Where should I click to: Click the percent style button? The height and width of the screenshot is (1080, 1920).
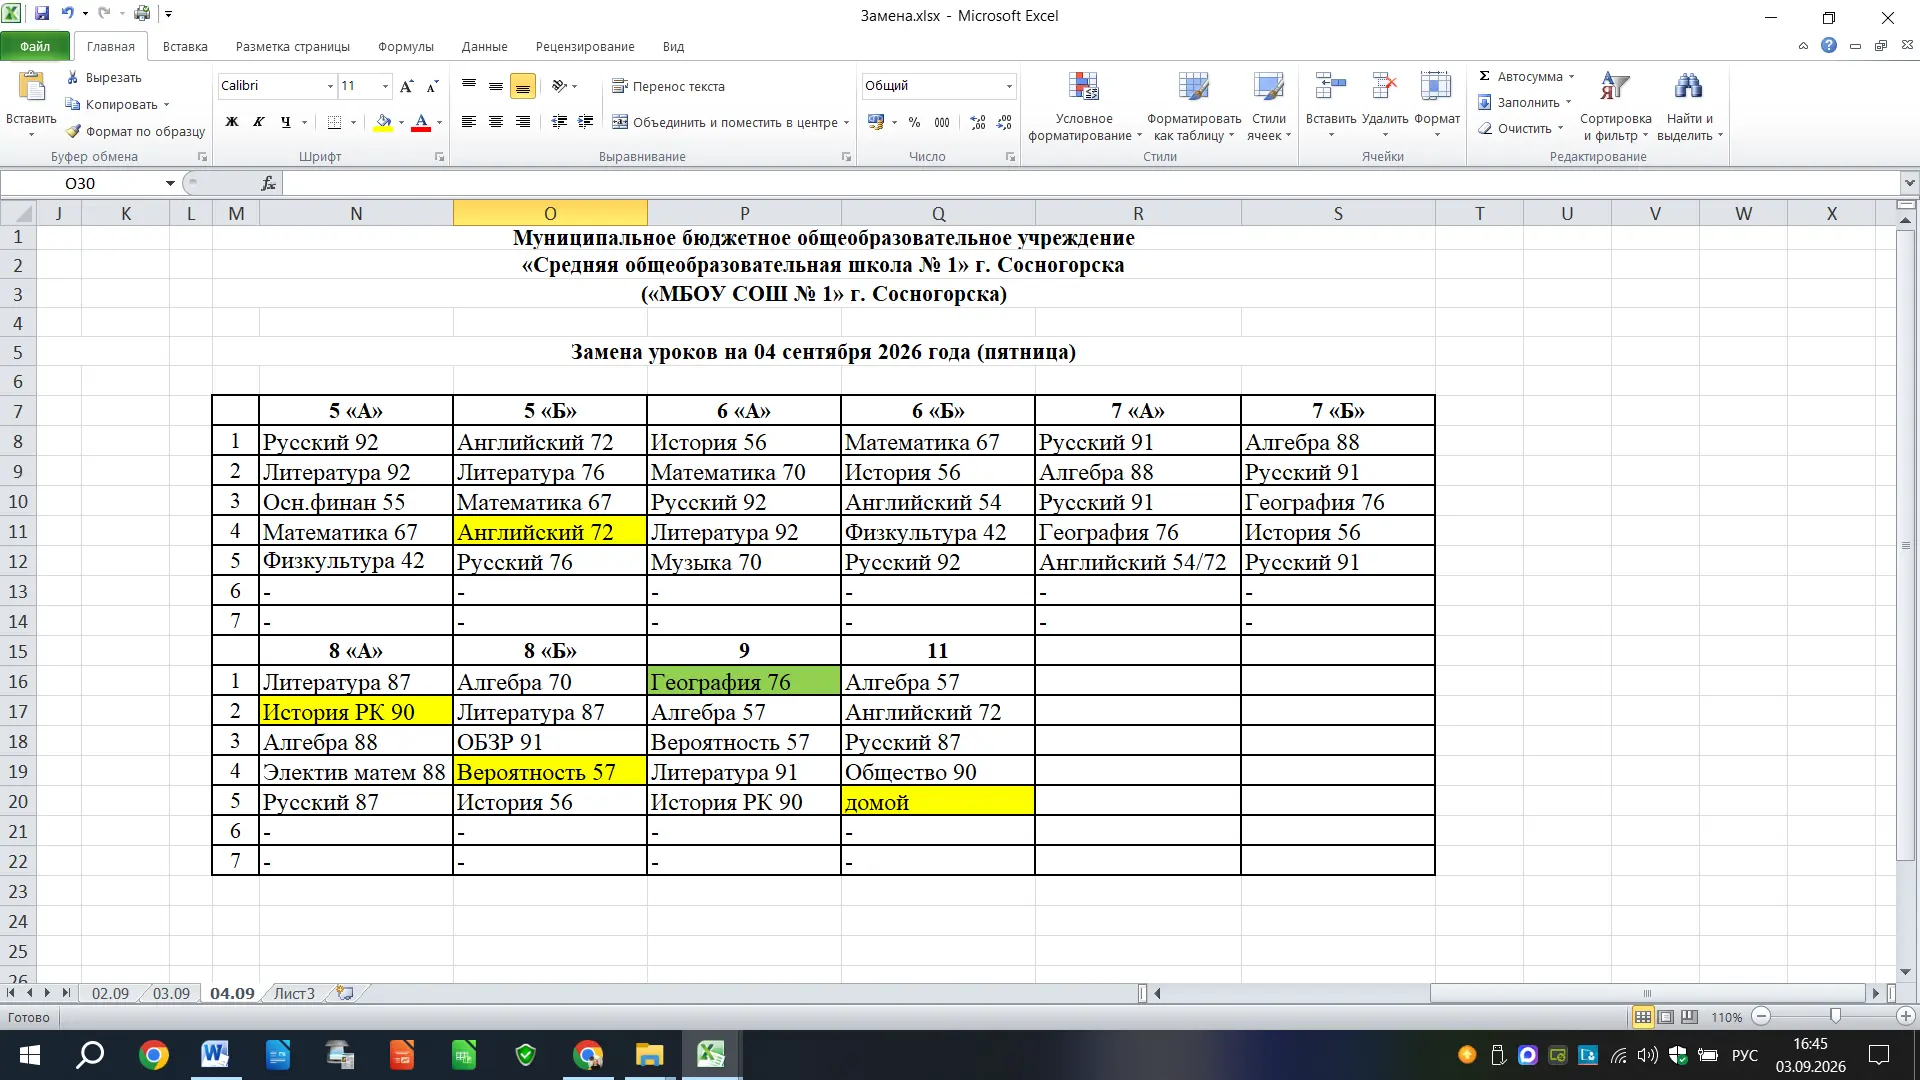click(x=914, y=122)
